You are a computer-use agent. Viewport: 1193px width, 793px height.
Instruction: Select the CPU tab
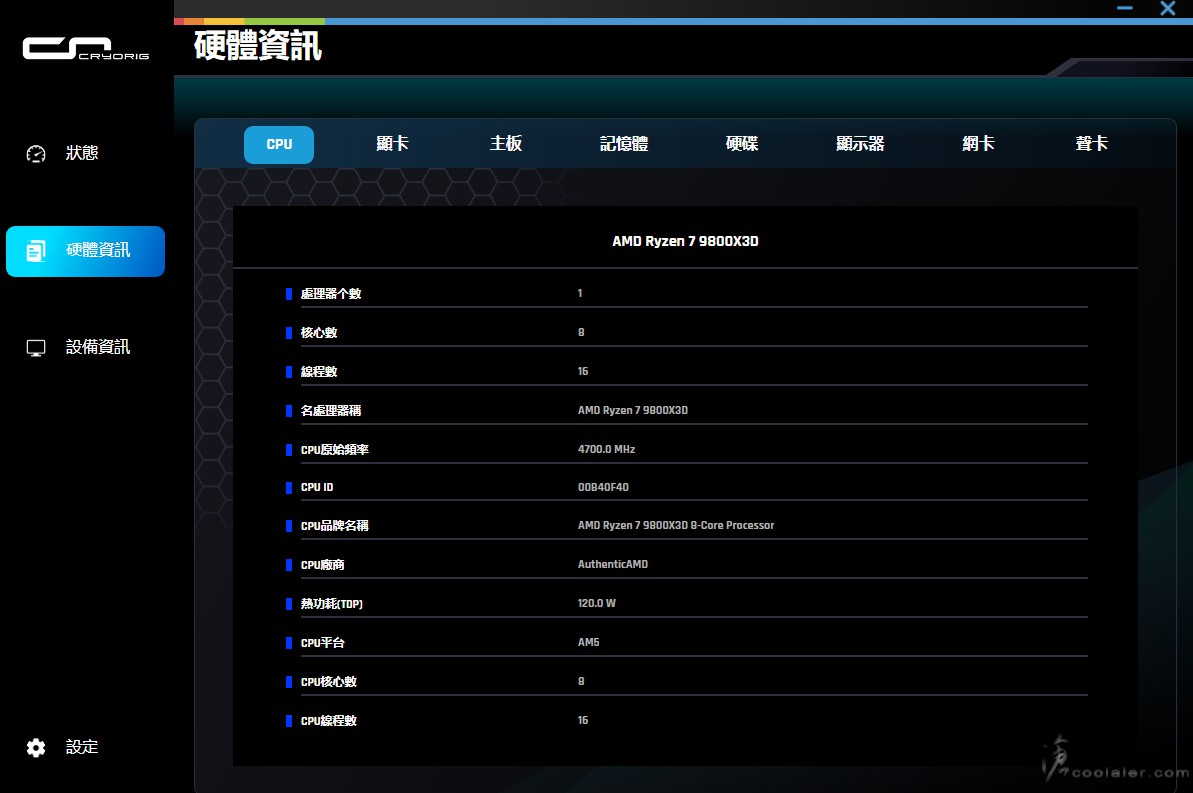(x=279, y=144)
